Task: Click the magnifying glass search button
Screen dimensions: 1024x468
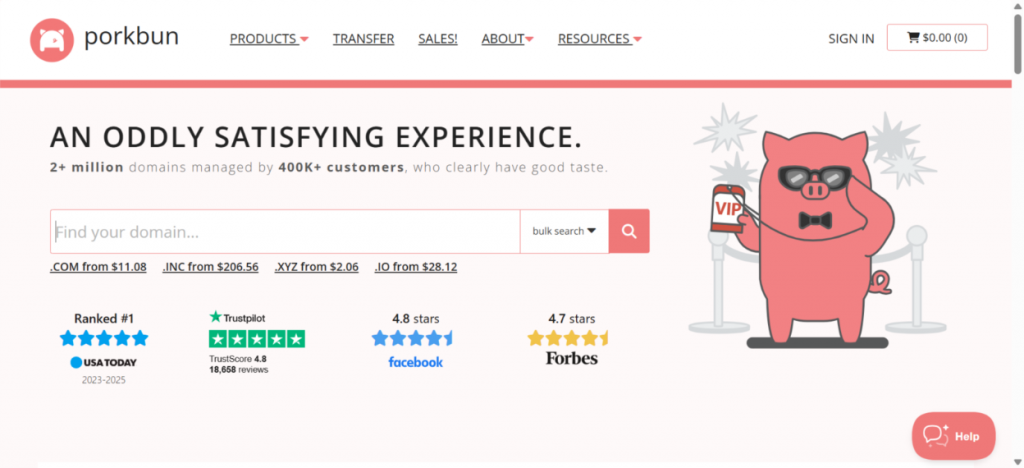Action: click(x=628, y=231)
